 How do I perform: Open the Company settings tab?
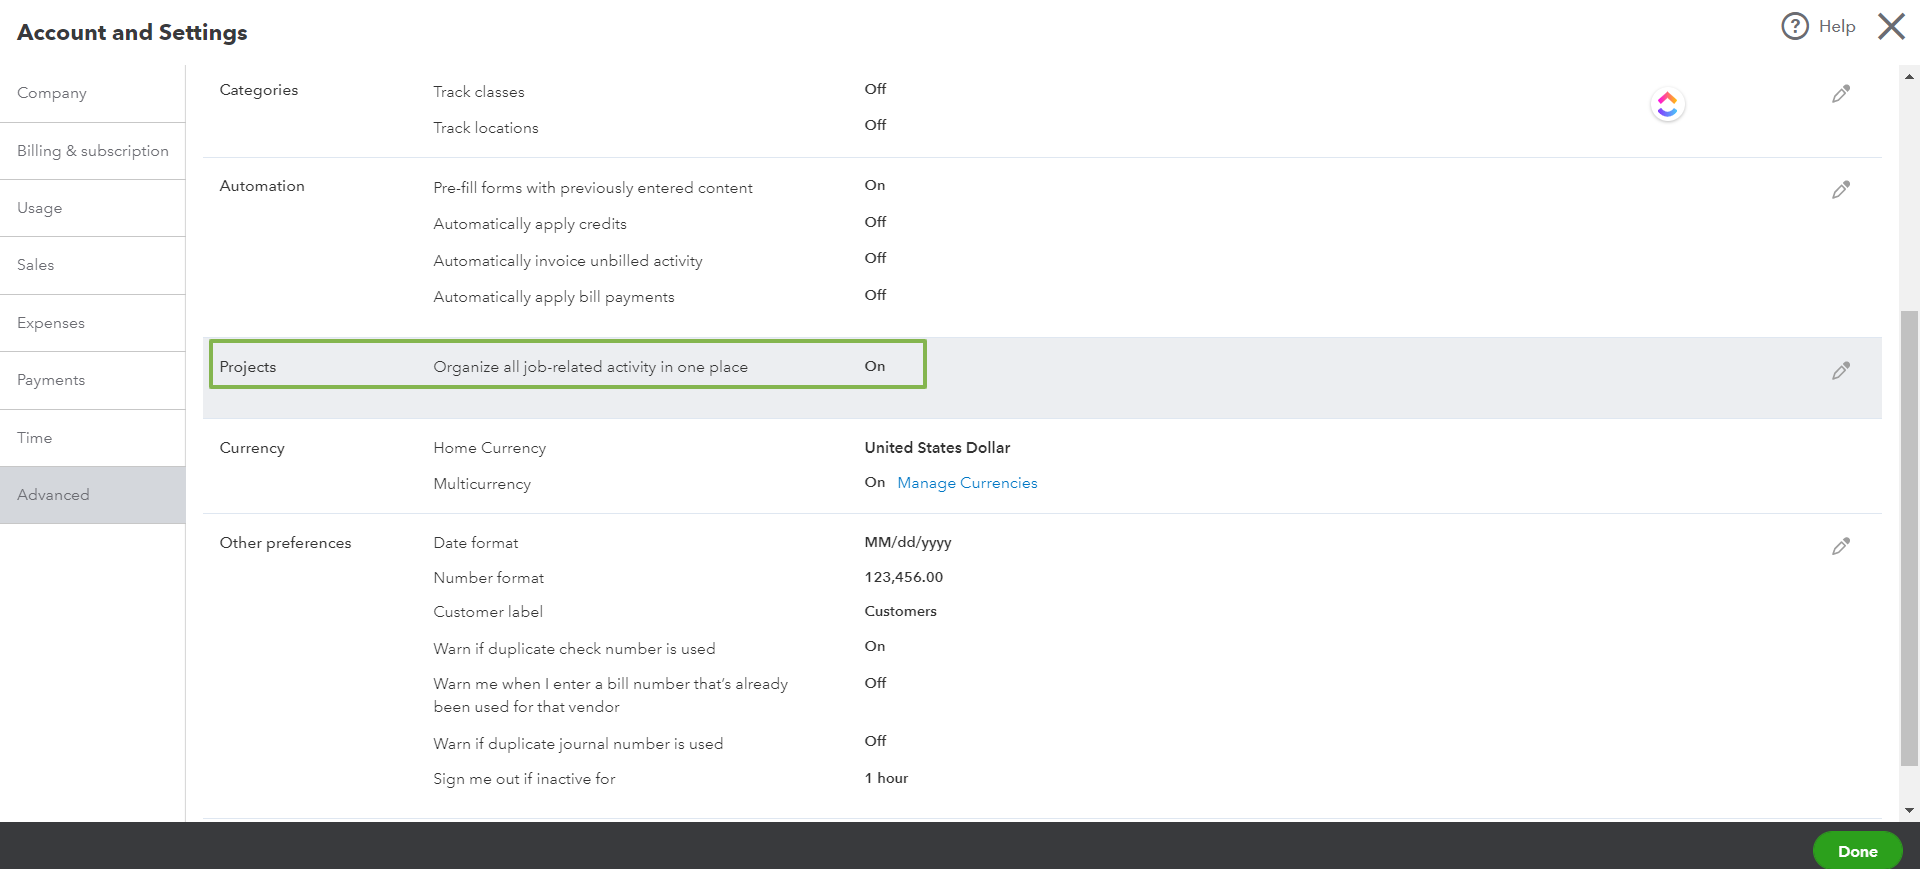click(x=52, y=93)
